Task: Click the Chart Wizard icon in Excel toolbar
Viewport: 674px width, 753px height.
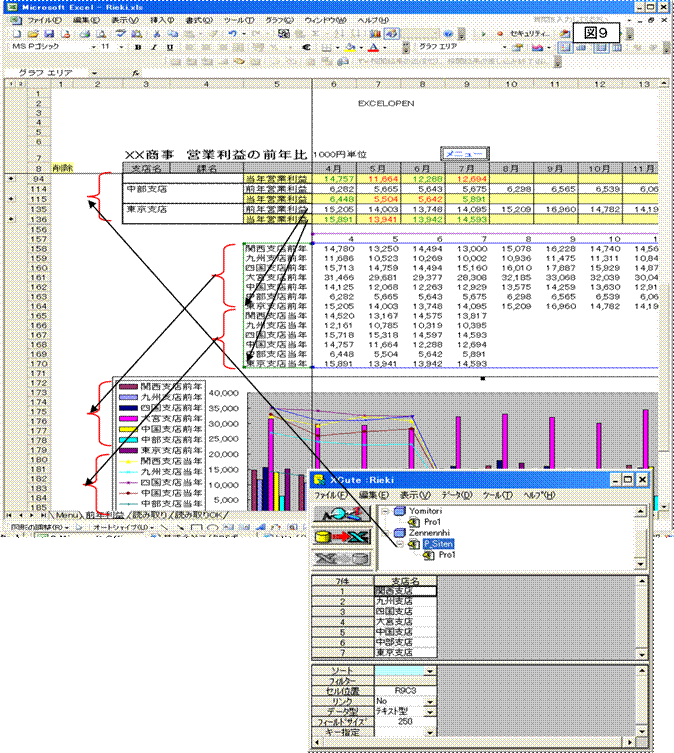Action: tap(375, 34)
